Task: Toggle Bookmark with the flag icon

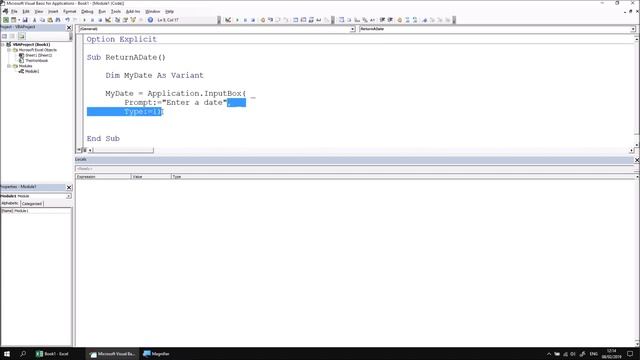Action: tap(424, 20)
